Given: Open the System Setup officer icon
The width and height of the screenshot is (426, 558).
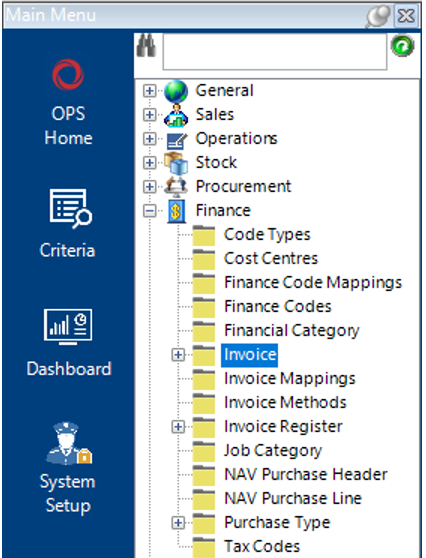Looking at the screenshot, I should coord(69,443).
